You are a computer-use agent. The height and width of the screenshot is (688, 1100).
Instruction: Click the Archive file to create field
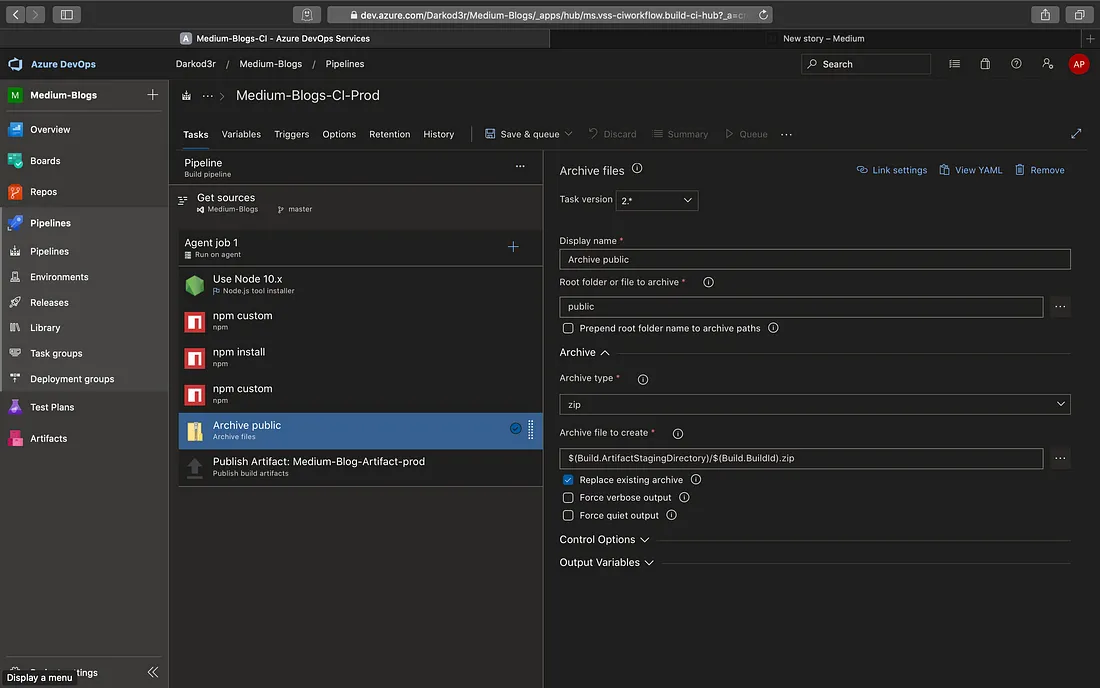coord(801,458)
